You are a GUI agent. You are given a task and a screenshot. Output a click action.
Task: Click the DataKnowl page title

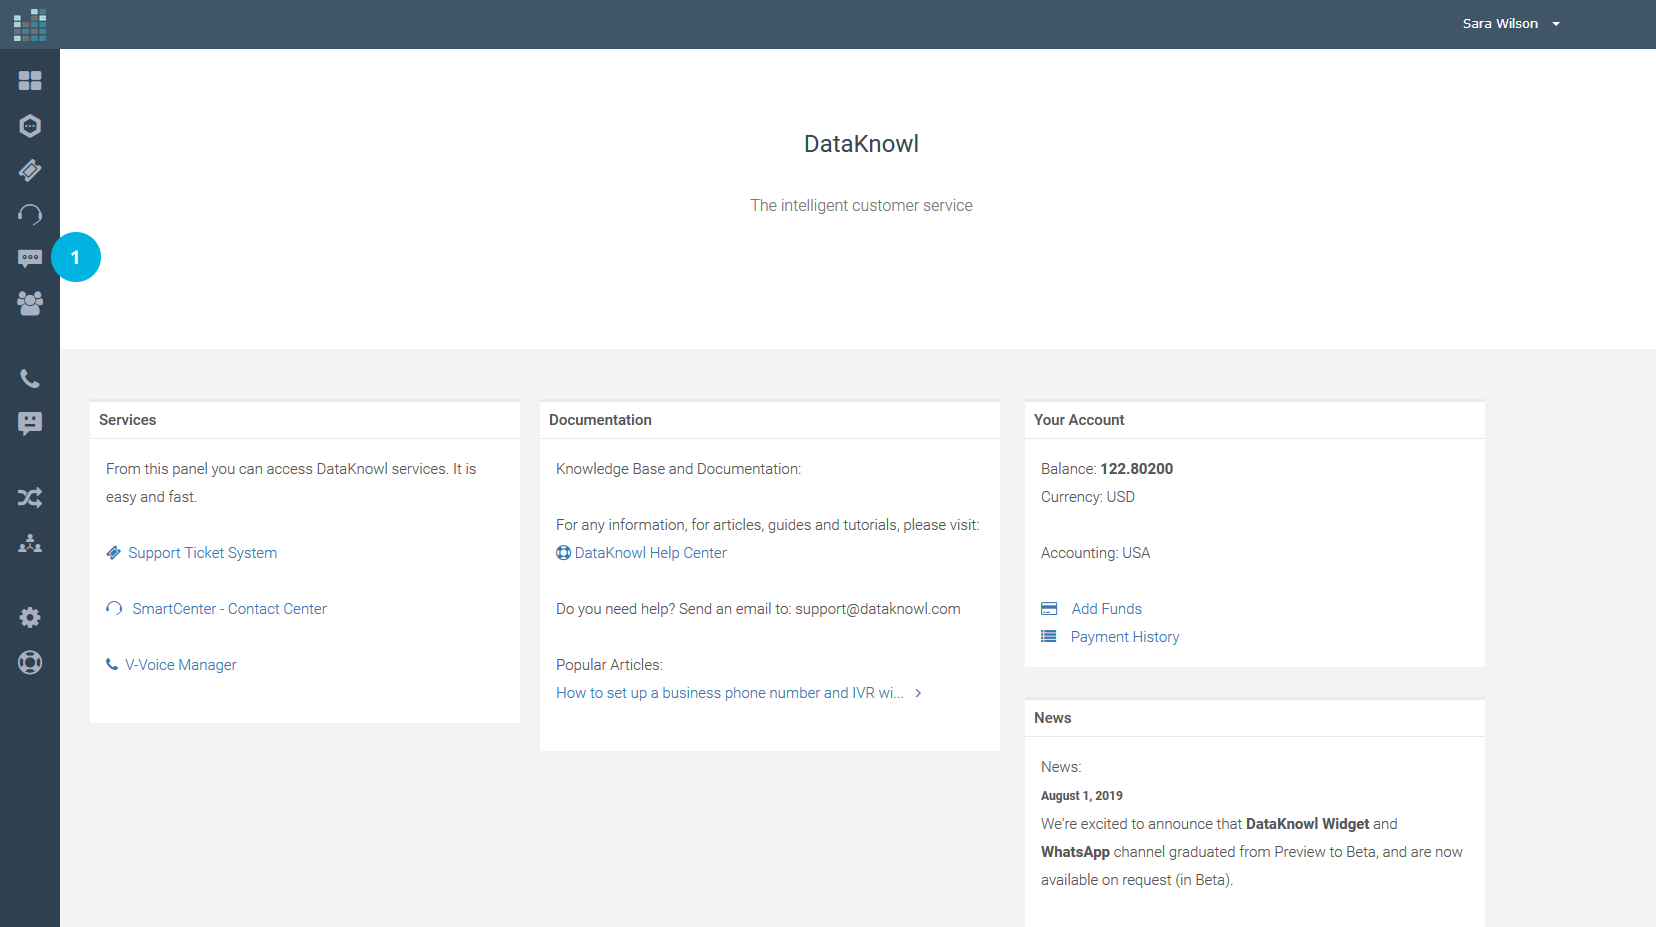click(862, 144)
